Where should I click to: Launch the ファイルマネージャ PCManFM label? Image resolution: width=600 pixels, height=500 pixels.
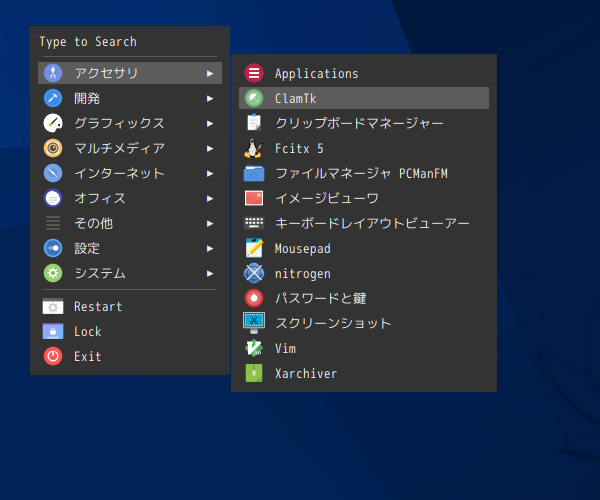(361, 173)
